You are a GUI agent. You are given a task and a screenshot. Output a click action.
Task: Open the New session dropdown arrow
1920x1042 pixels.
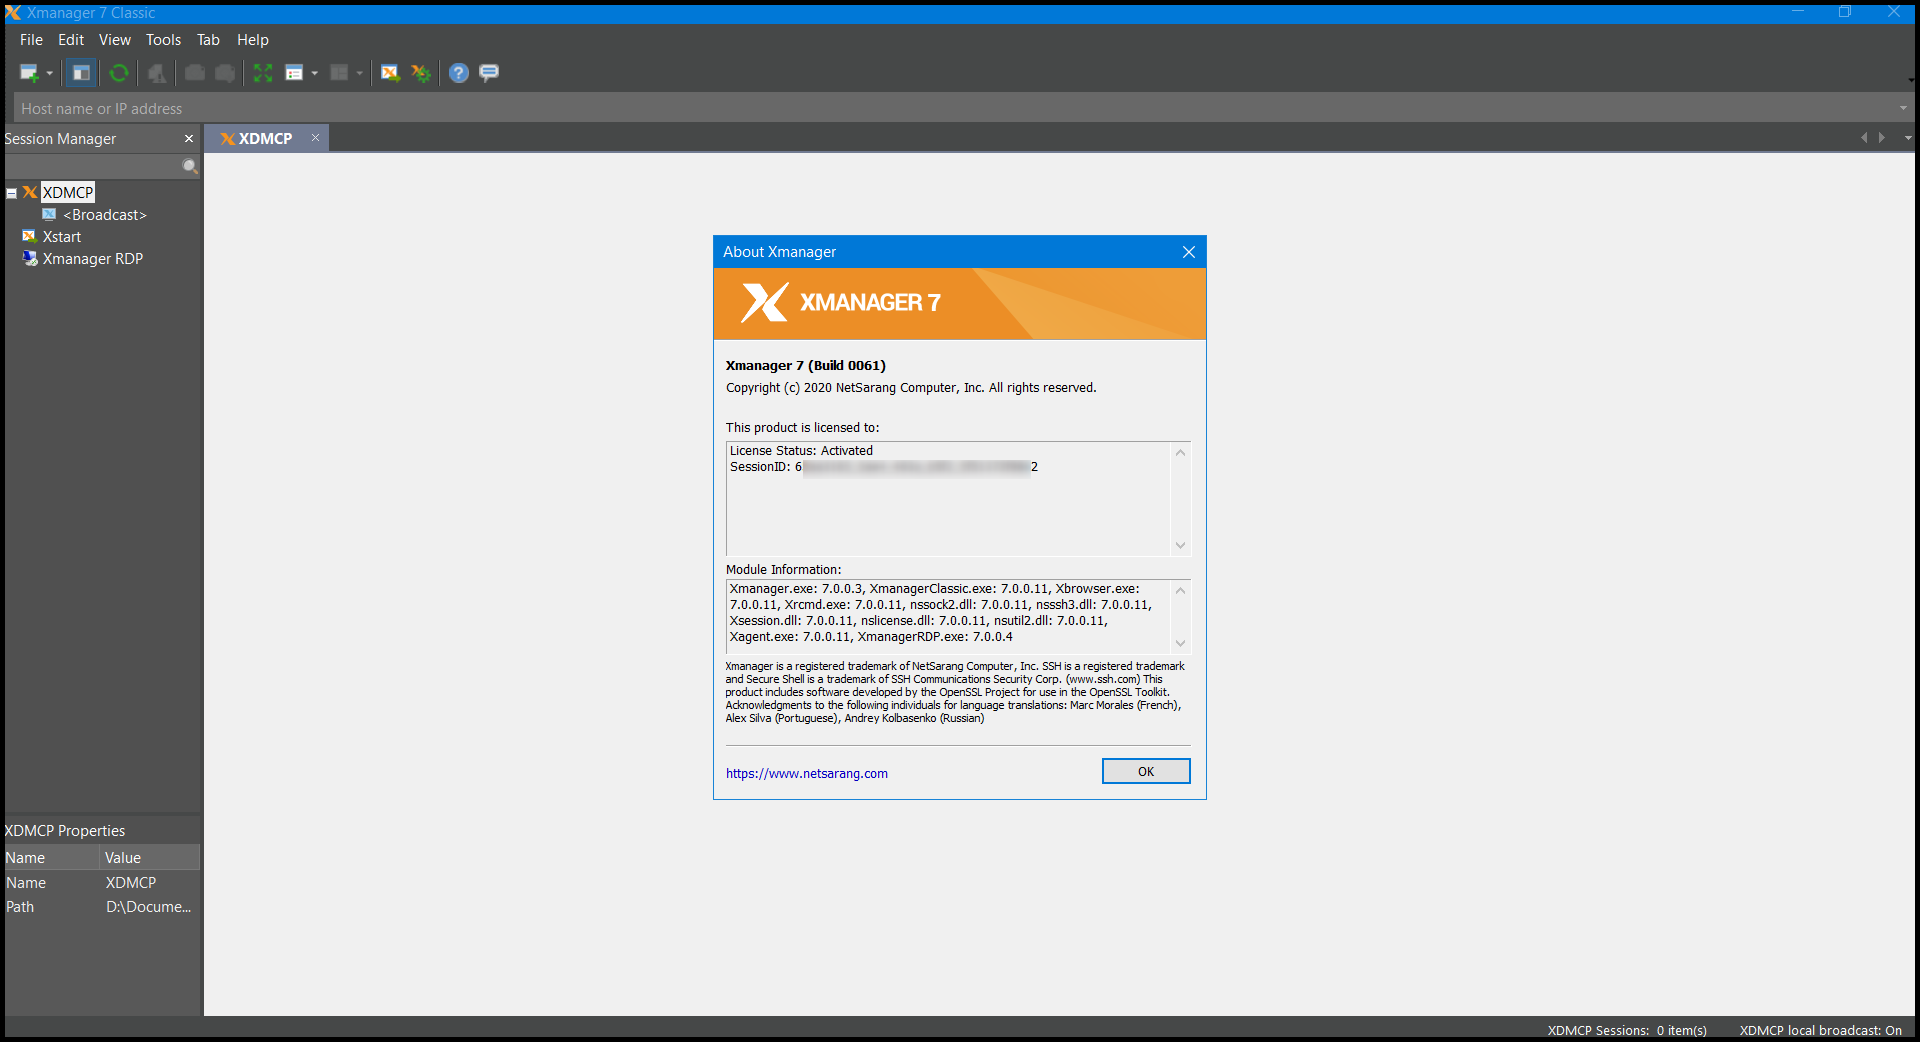tap(49, 73)
